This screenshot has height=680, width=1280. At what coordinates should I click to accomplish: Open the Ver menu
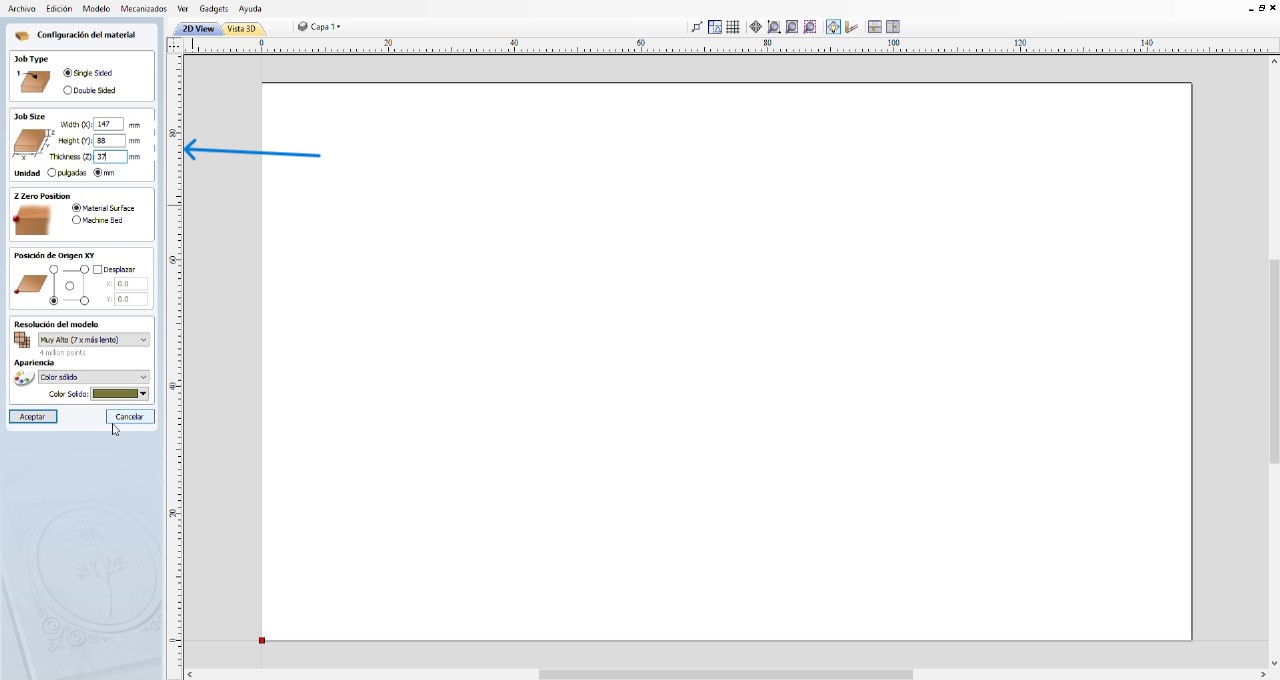point(183,8)
